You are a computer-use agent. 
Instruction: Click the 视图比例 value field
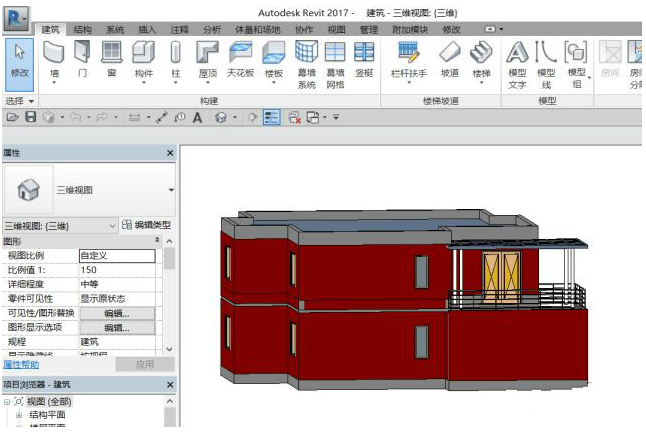pos(117,256)
